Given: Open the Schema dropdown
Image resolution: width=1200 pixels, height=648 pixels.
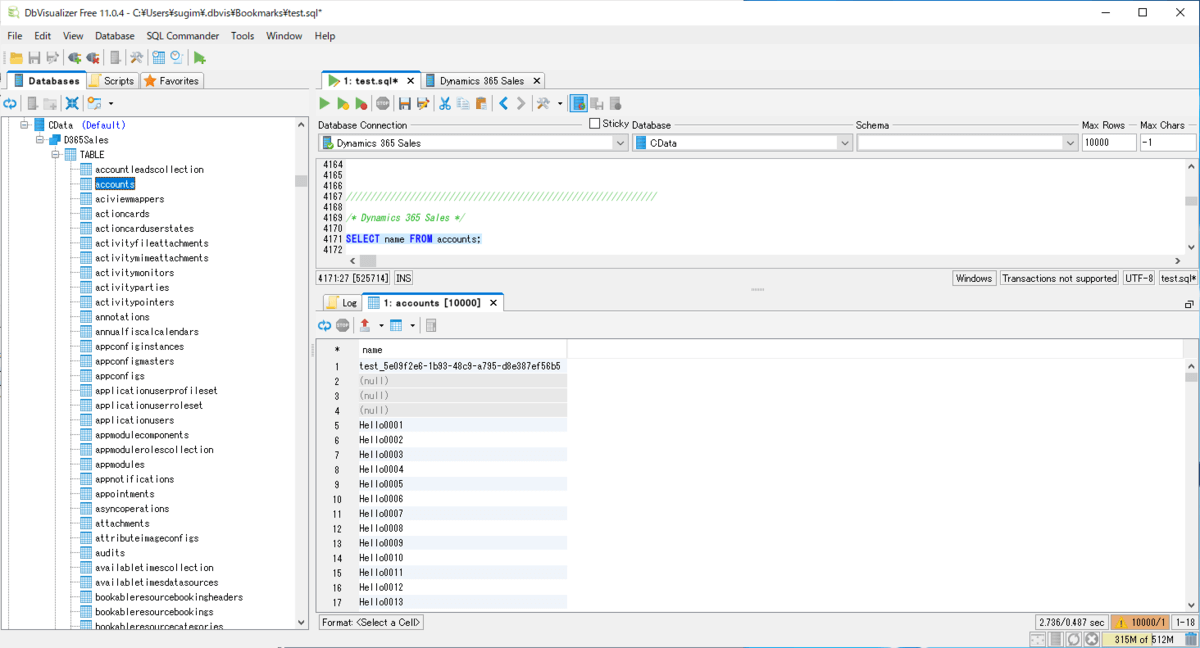Looking at the screenshot, I should tap(1069, 143).
